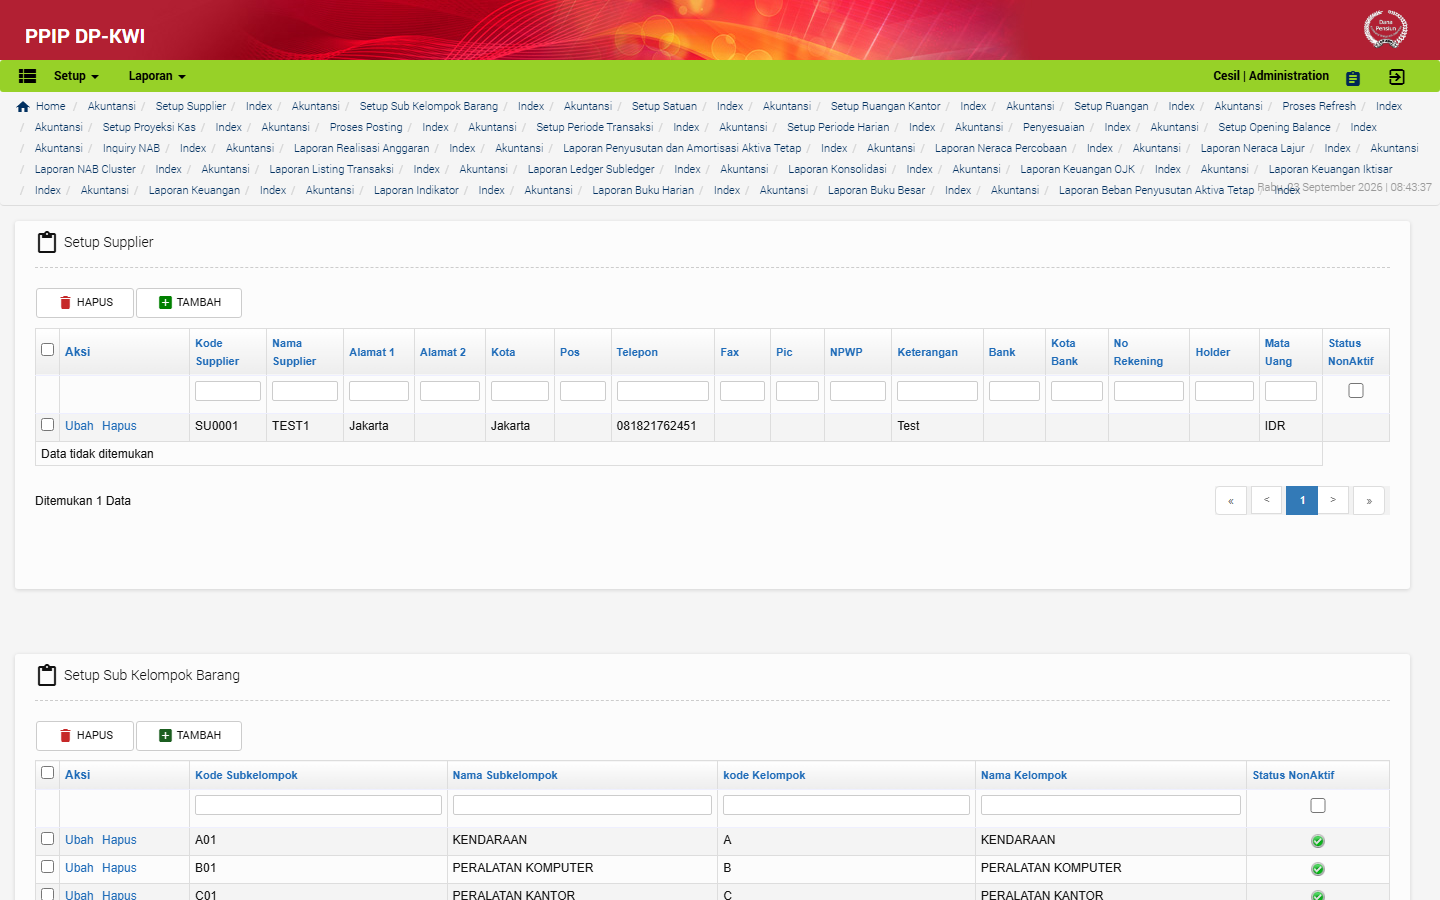Select the checkbox for supplier SU0001 row

pyautogui.click(x=47, y=425)
